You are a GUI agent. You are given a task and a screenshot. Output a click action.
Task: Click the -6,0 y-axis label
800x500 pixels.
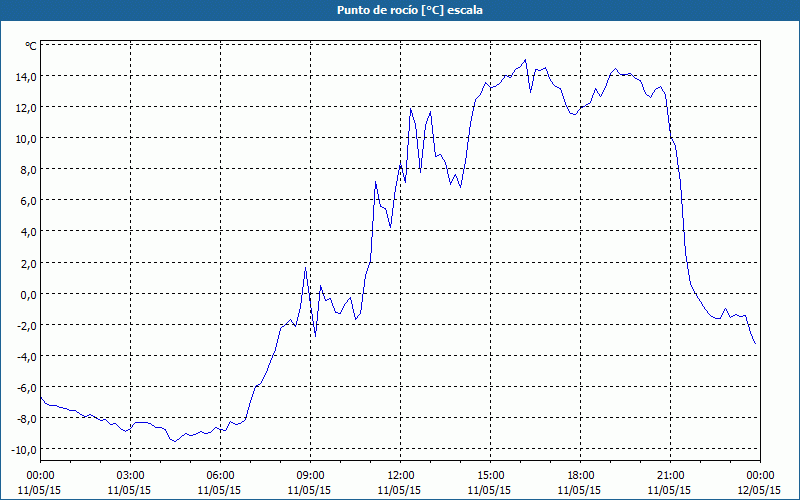click(28, 388)
